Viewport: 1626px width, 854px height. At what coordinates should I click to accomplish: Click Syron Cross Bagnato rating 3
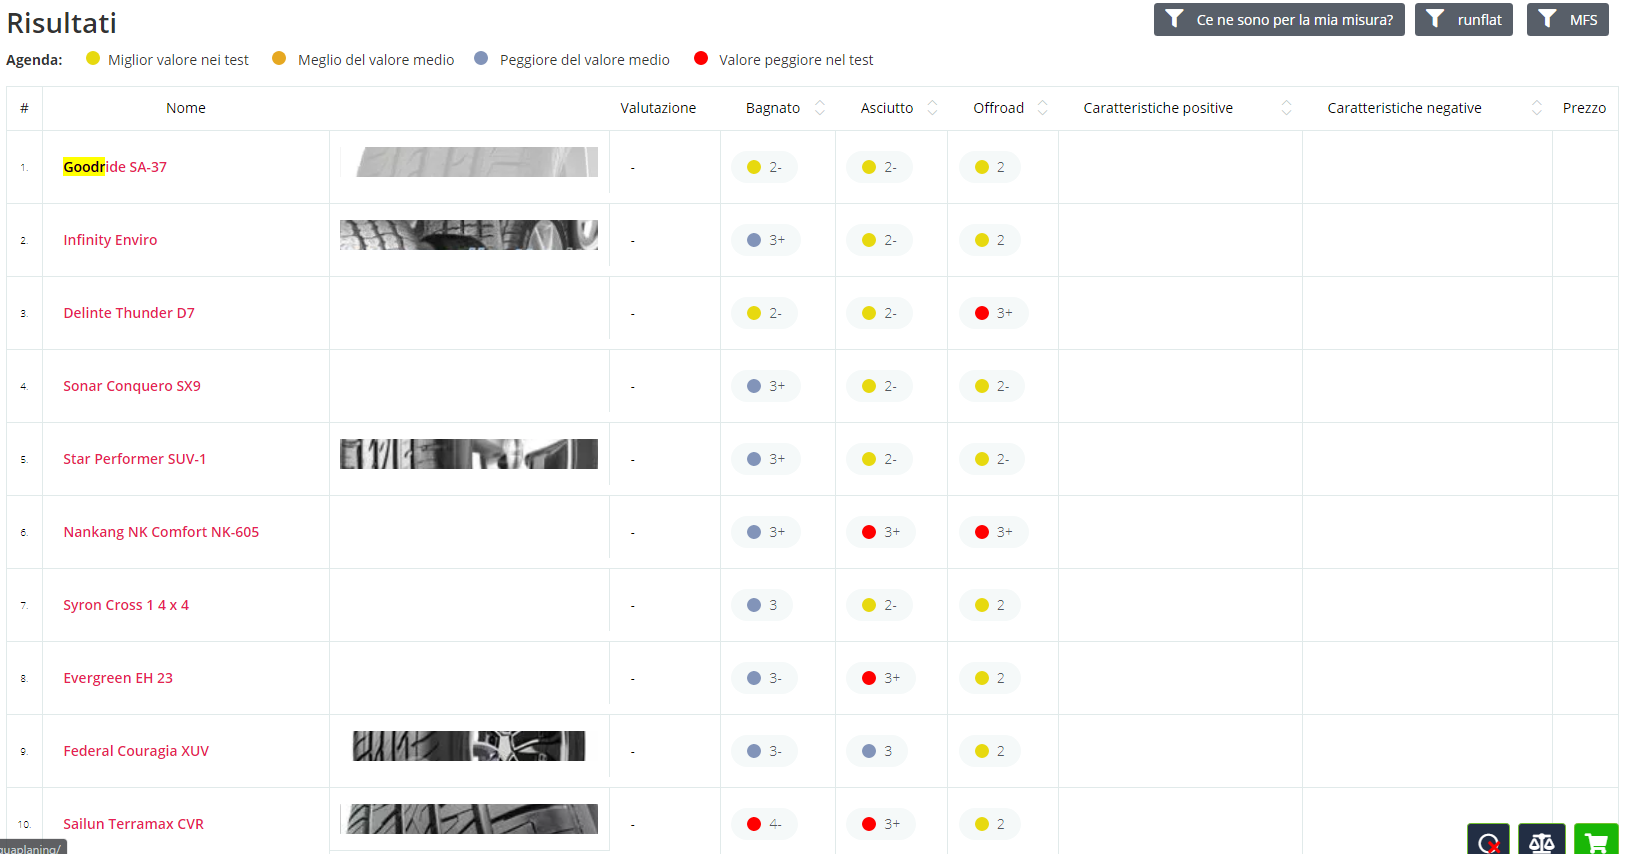(x=762, y=605)
